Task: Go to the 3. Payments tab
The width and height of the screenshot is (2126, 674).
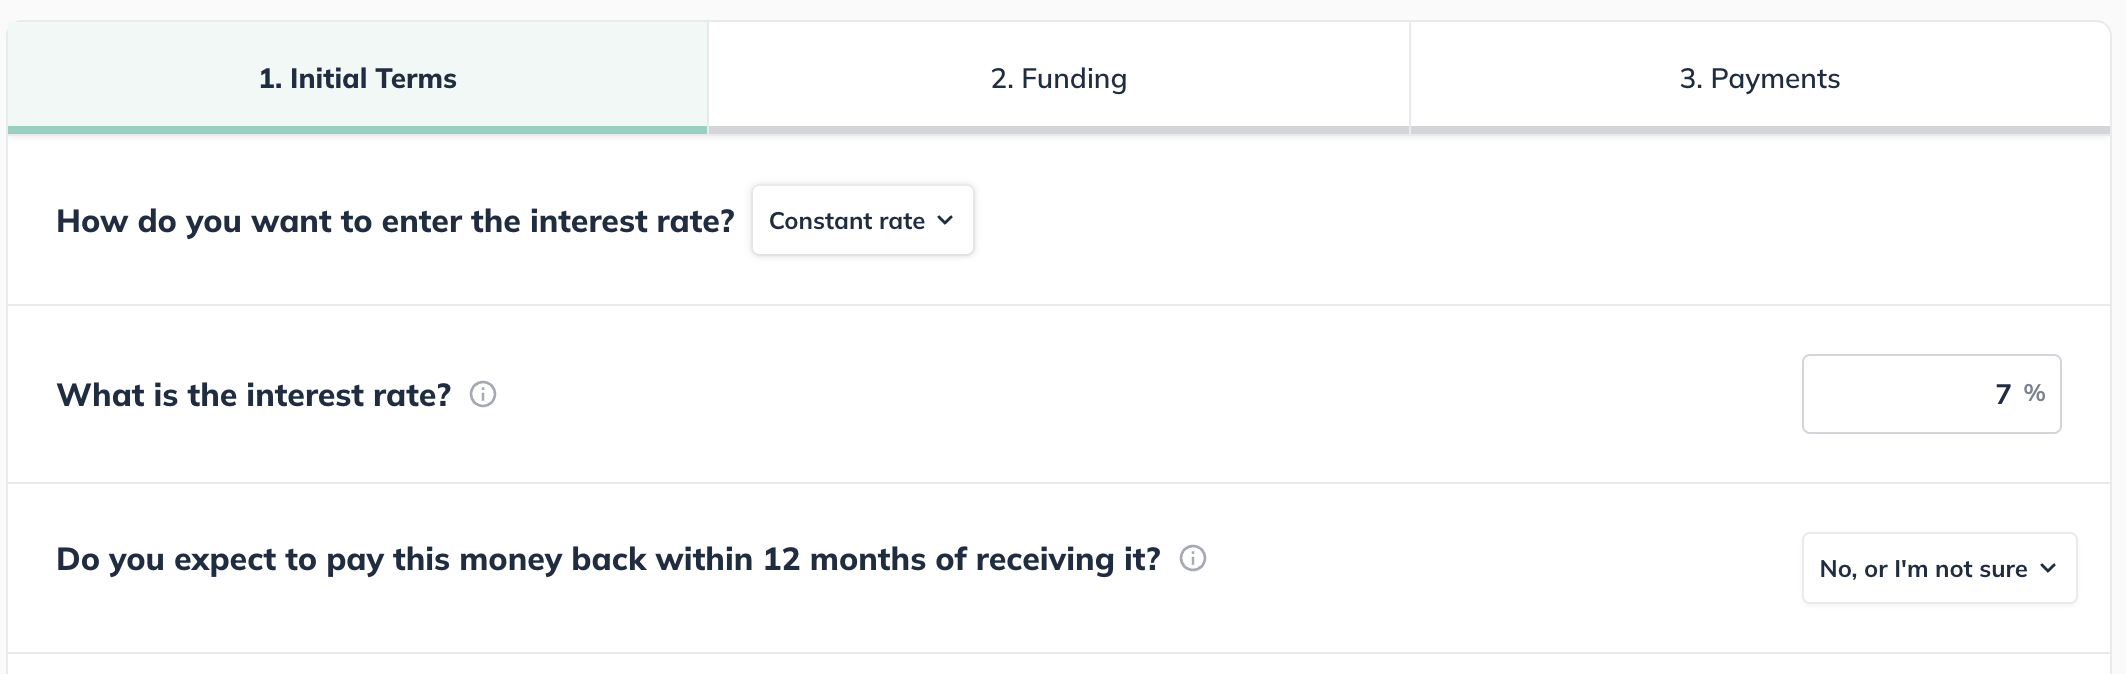Action: (x=1759, y=78)
